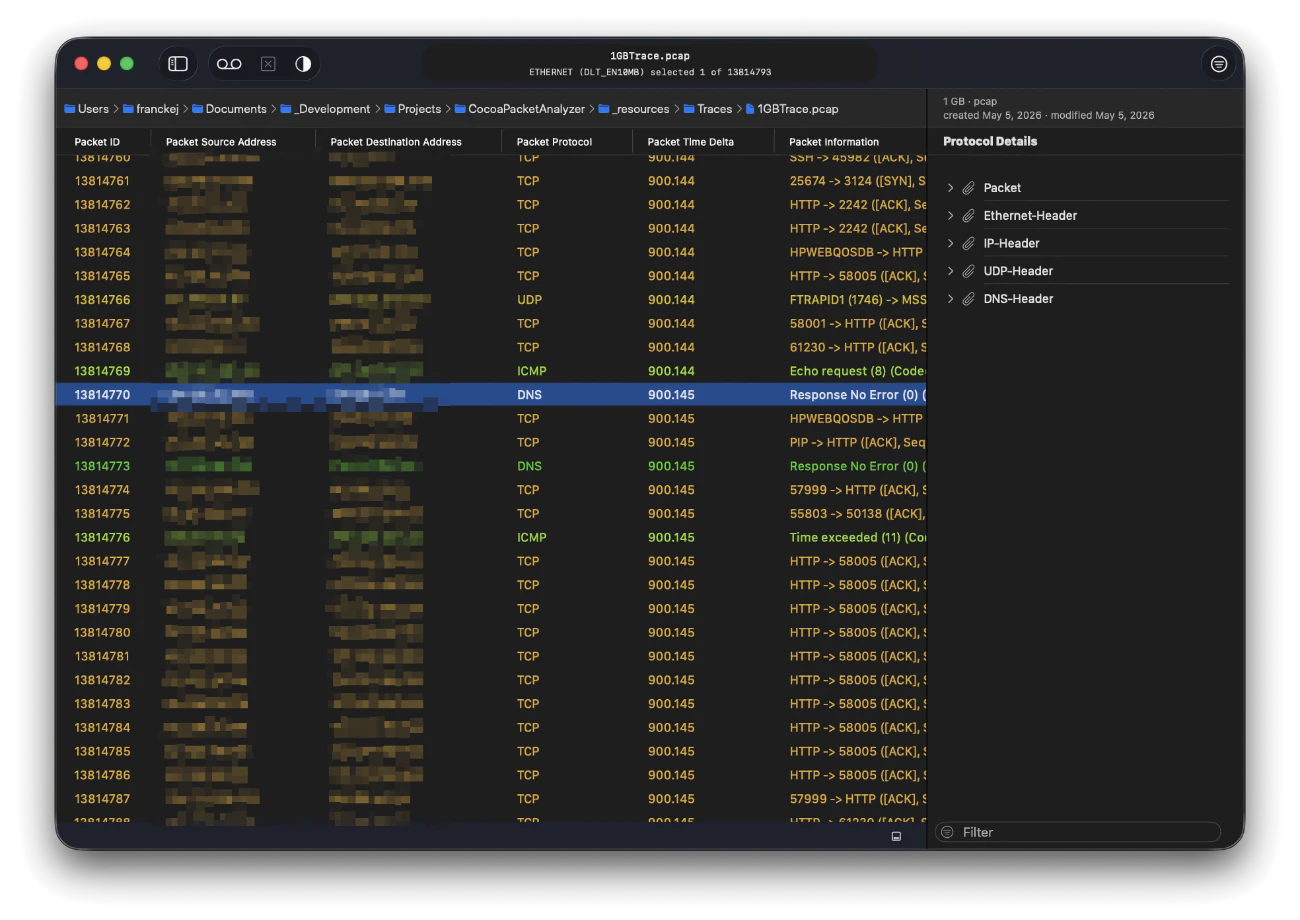
Task: Toggle the half-filled circle appearance icon
Action: 303,64
